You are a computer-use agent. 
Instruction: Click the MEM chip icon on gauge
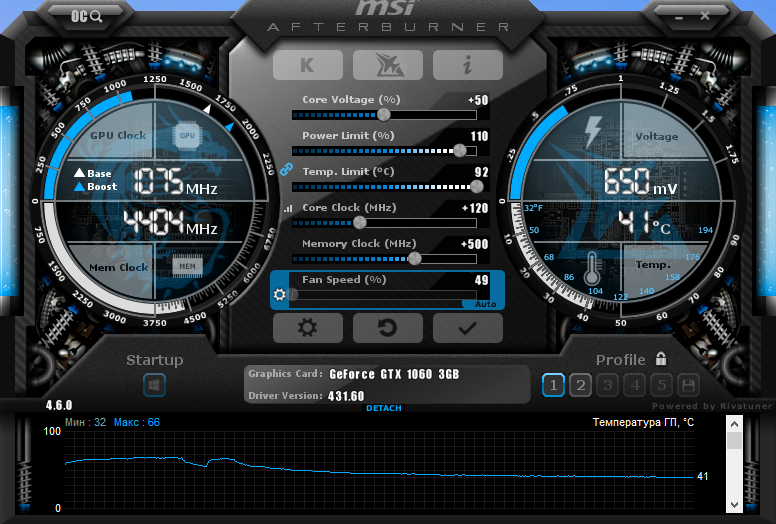pos(187,266)
